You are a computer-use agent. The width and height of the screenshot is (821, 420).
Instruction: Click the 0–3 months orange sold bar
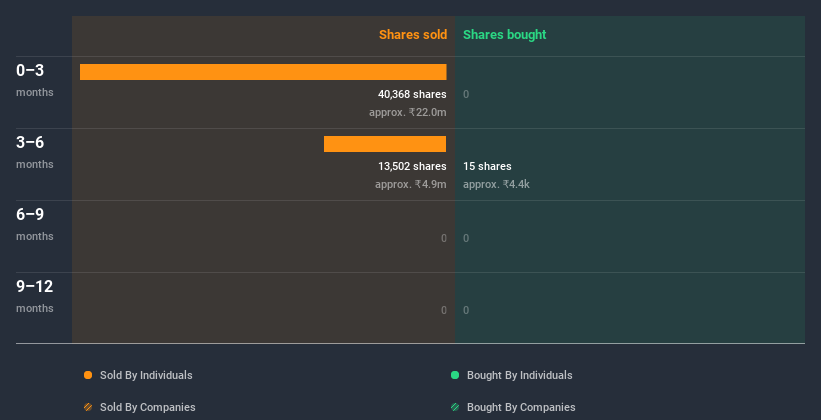click(x=263, y=72)
